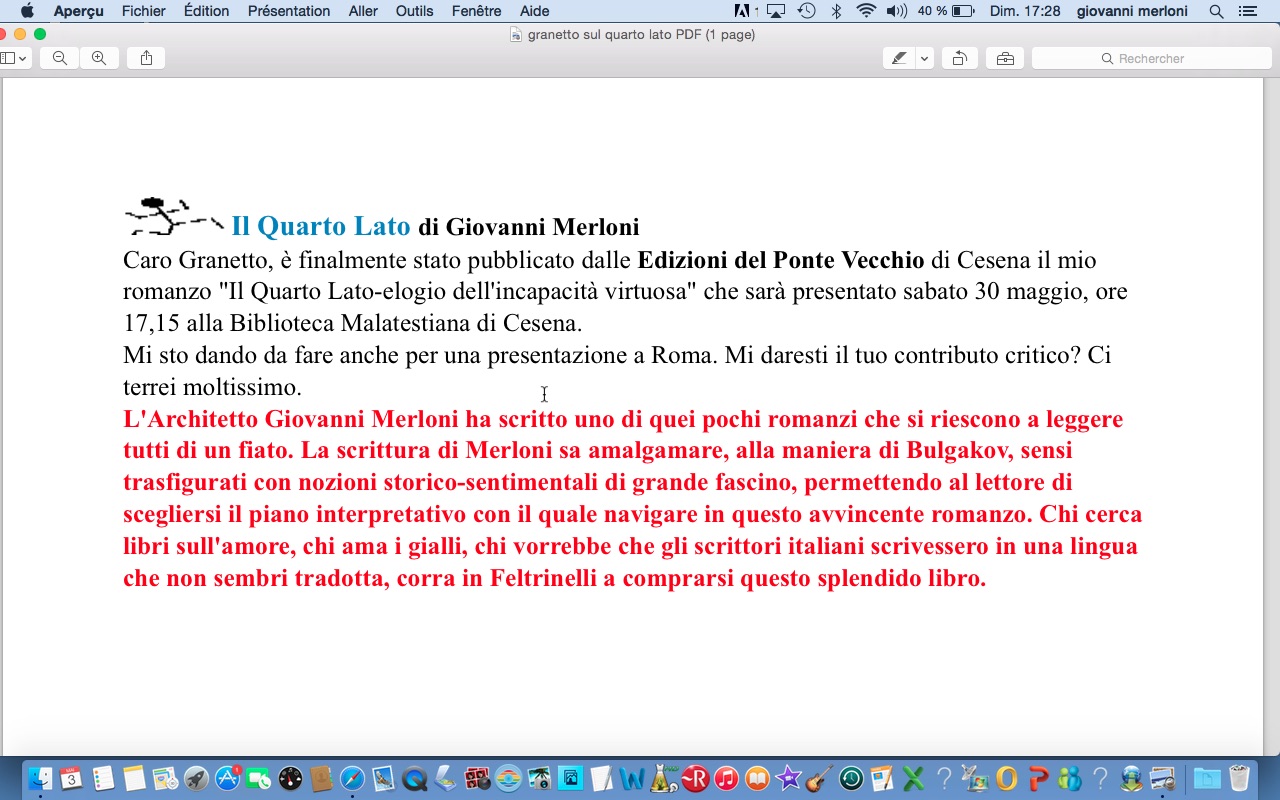Launch Safari from the Dock
The image size is (1280, 800).
tap(352, 778)
